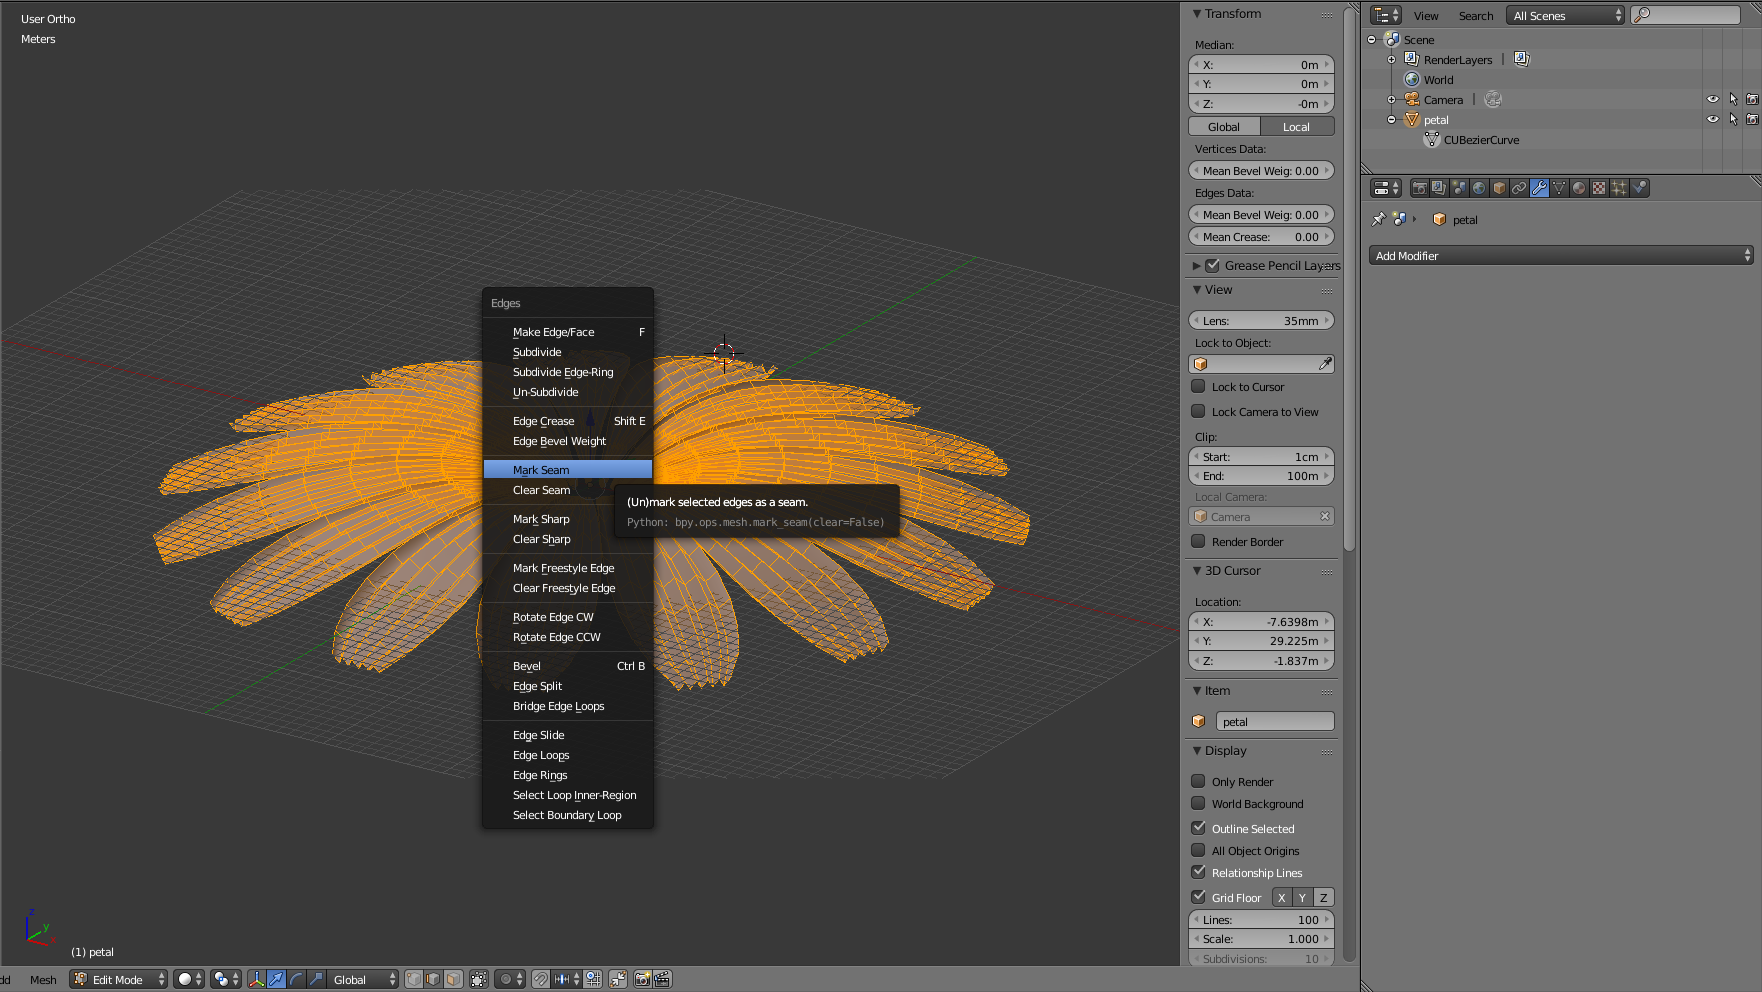The width and height of the screenshot is (1762, 992).
Task: Adjust the Mean Crease slider
Action: coord(1261,236)
